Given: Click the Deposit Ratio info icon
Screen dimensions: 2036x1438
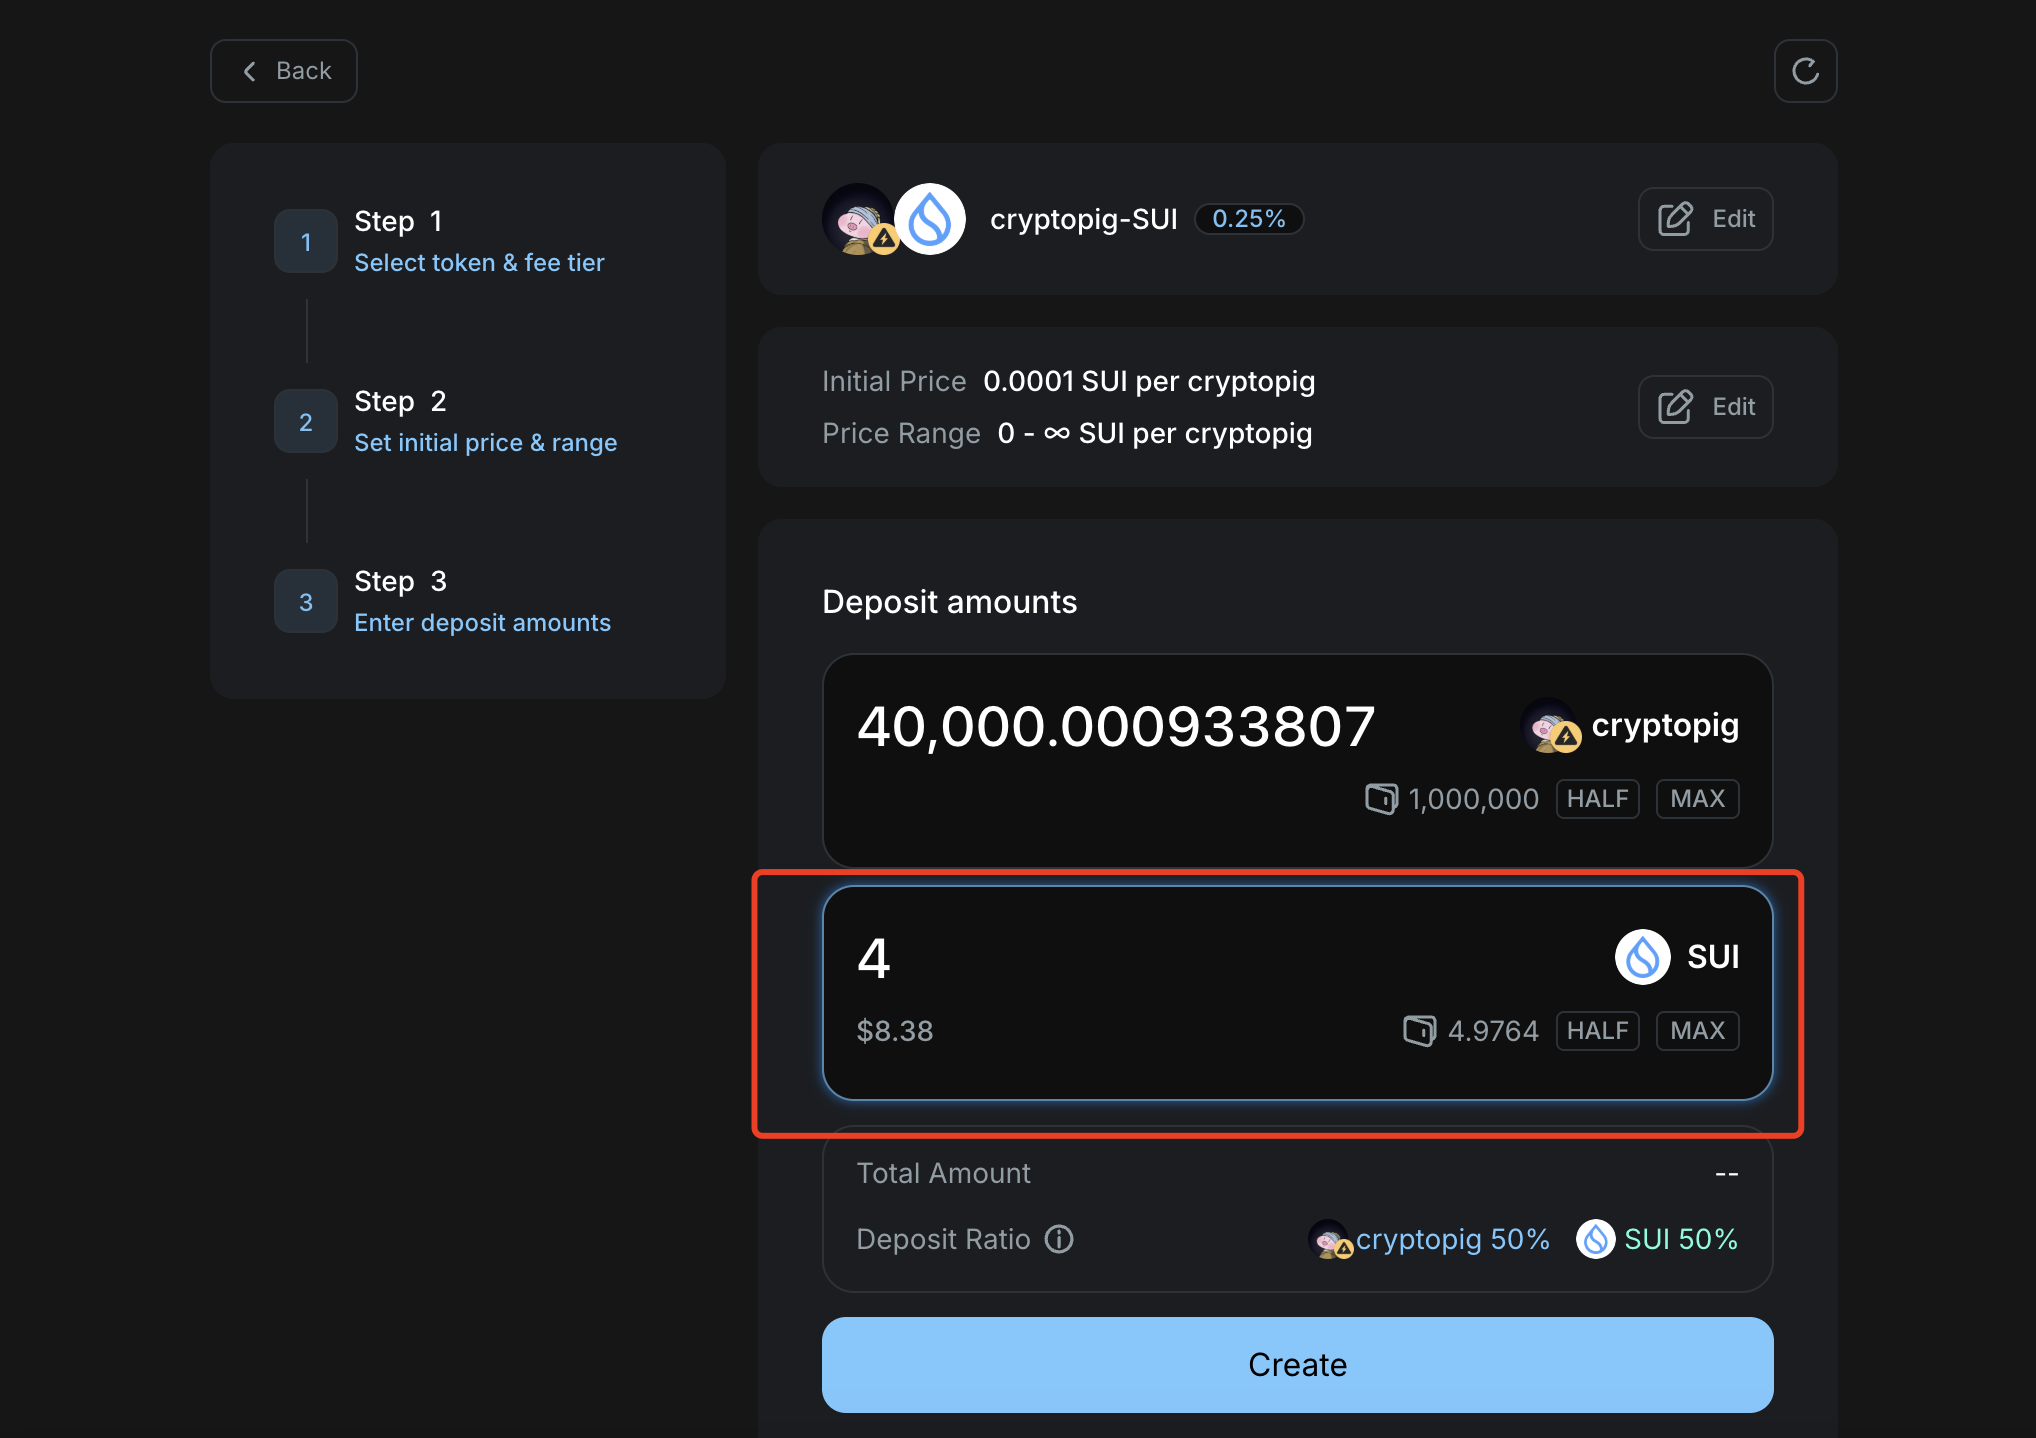Looking at the screenshot, I should click(x=1059, y=1239).
